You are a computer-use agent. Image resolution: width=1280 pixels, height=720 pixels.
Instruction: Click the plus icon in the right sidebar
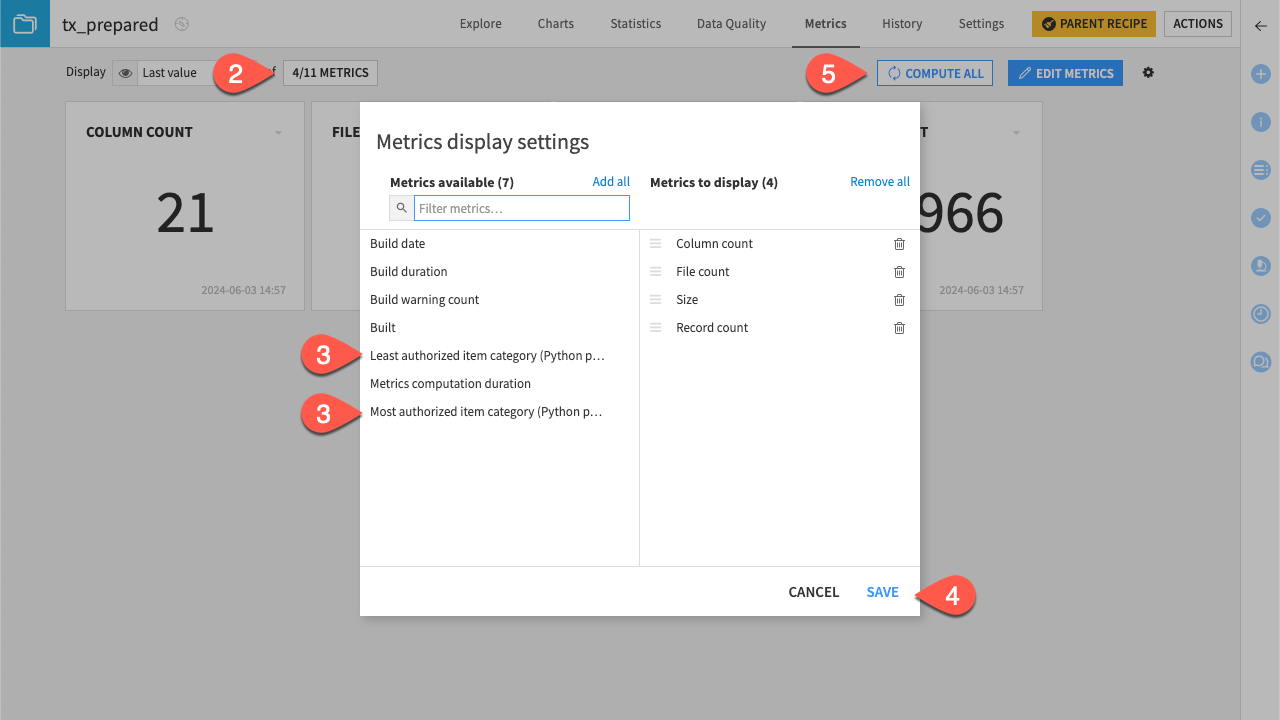pyautogui.click(x=1260, y=74)
